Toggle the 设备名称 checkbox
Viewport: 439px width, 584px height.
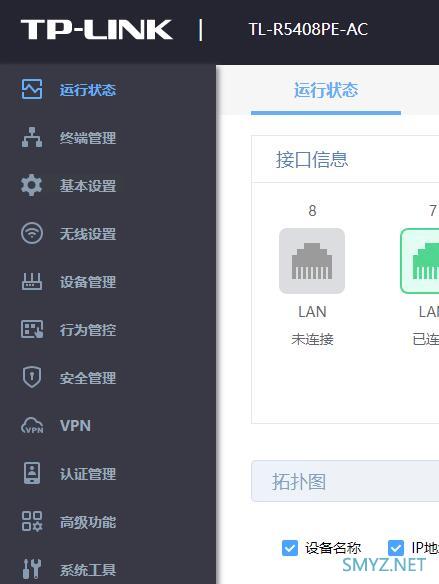click(x=290, y=548)
